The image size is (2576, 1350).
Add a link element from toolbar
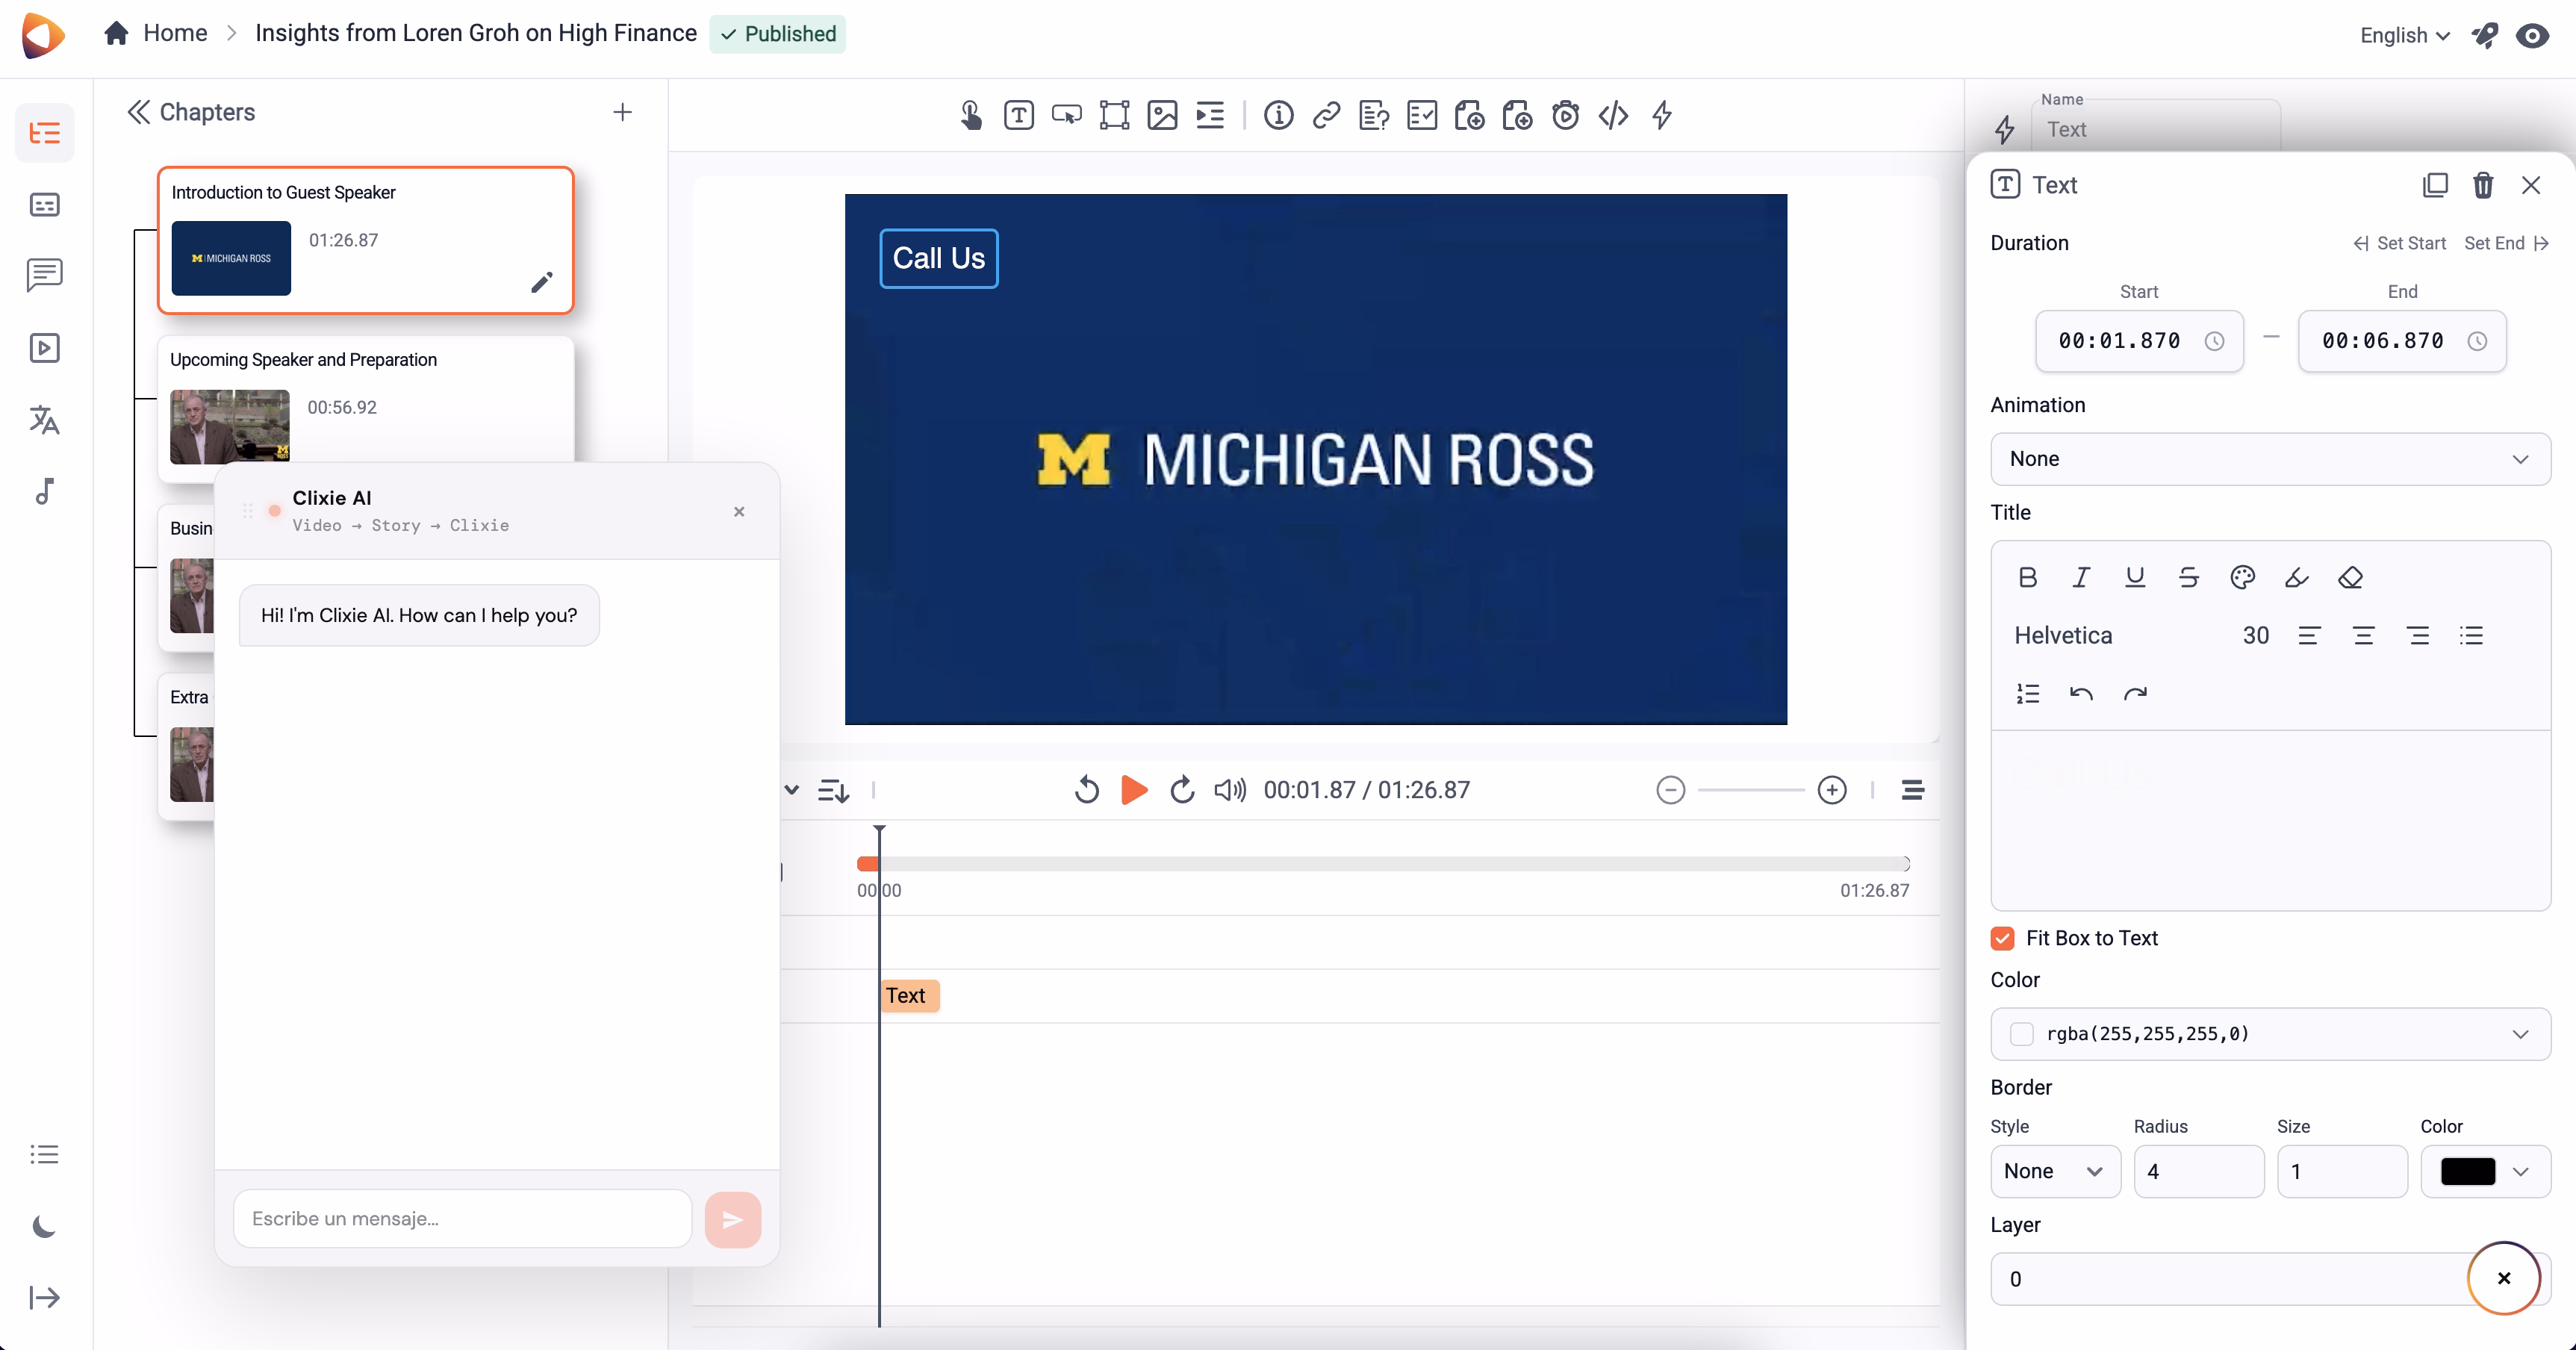[x=1326, y=115]
